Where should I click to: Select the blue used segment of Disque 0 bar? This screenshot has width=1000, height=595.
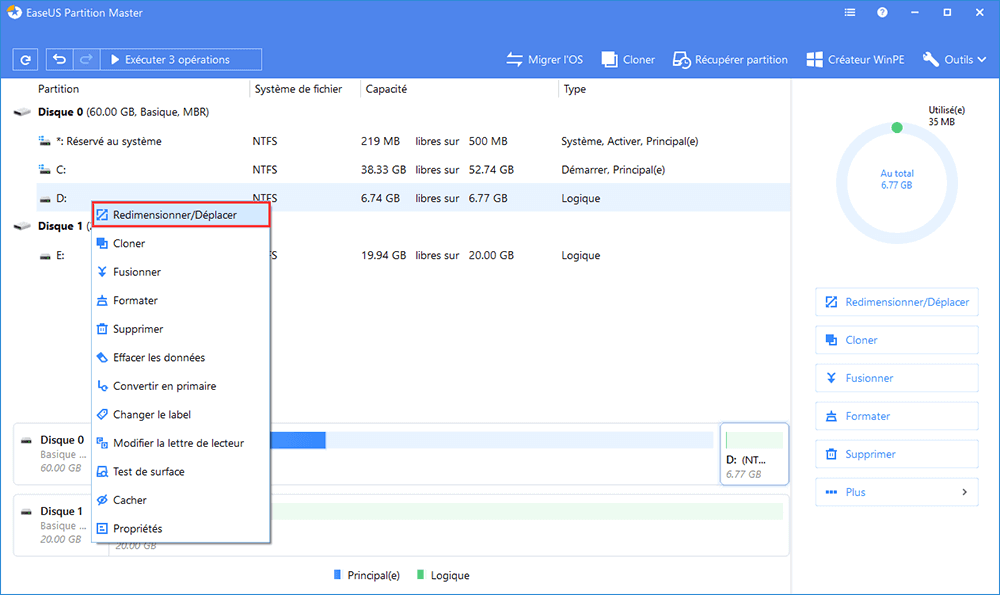pos(298,440)
